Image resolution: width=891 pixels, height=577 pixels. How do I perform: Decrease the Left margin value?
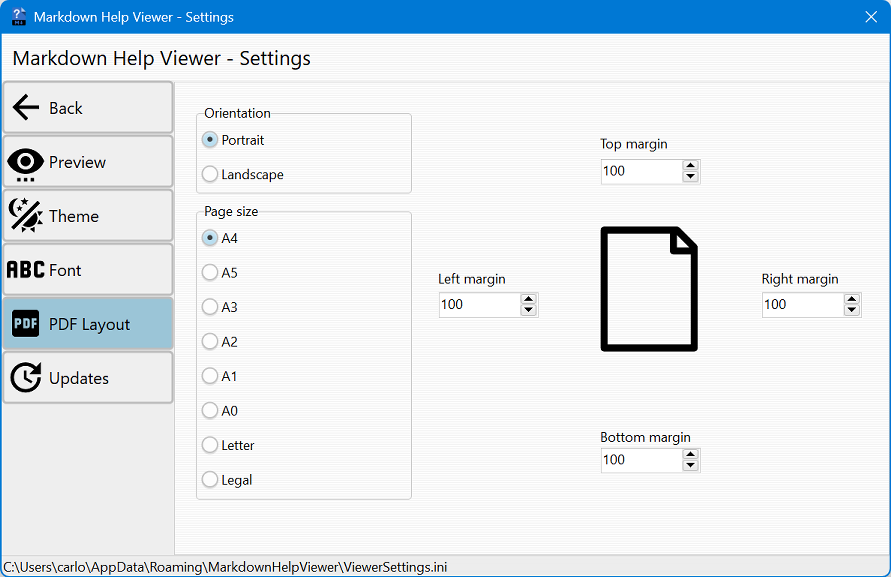pyautogui.click(x=528, y=310)
